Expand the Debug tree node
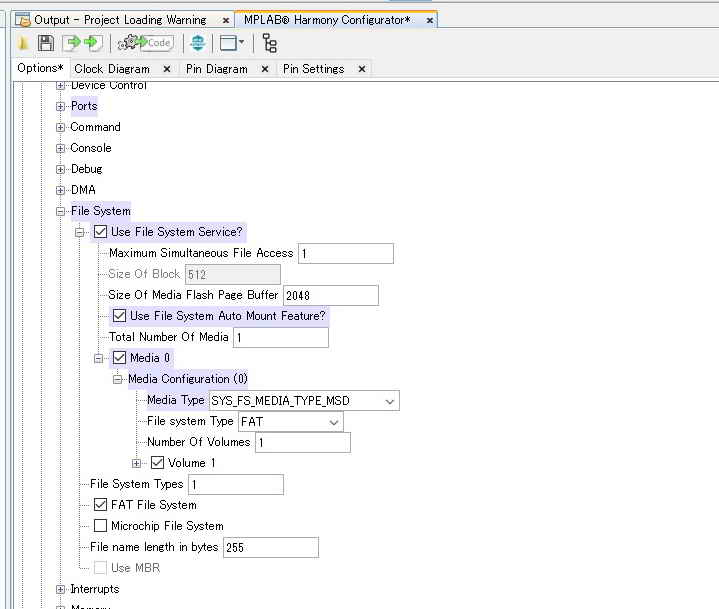The width and height of the screenshot is (719, 609). point(60,169)
